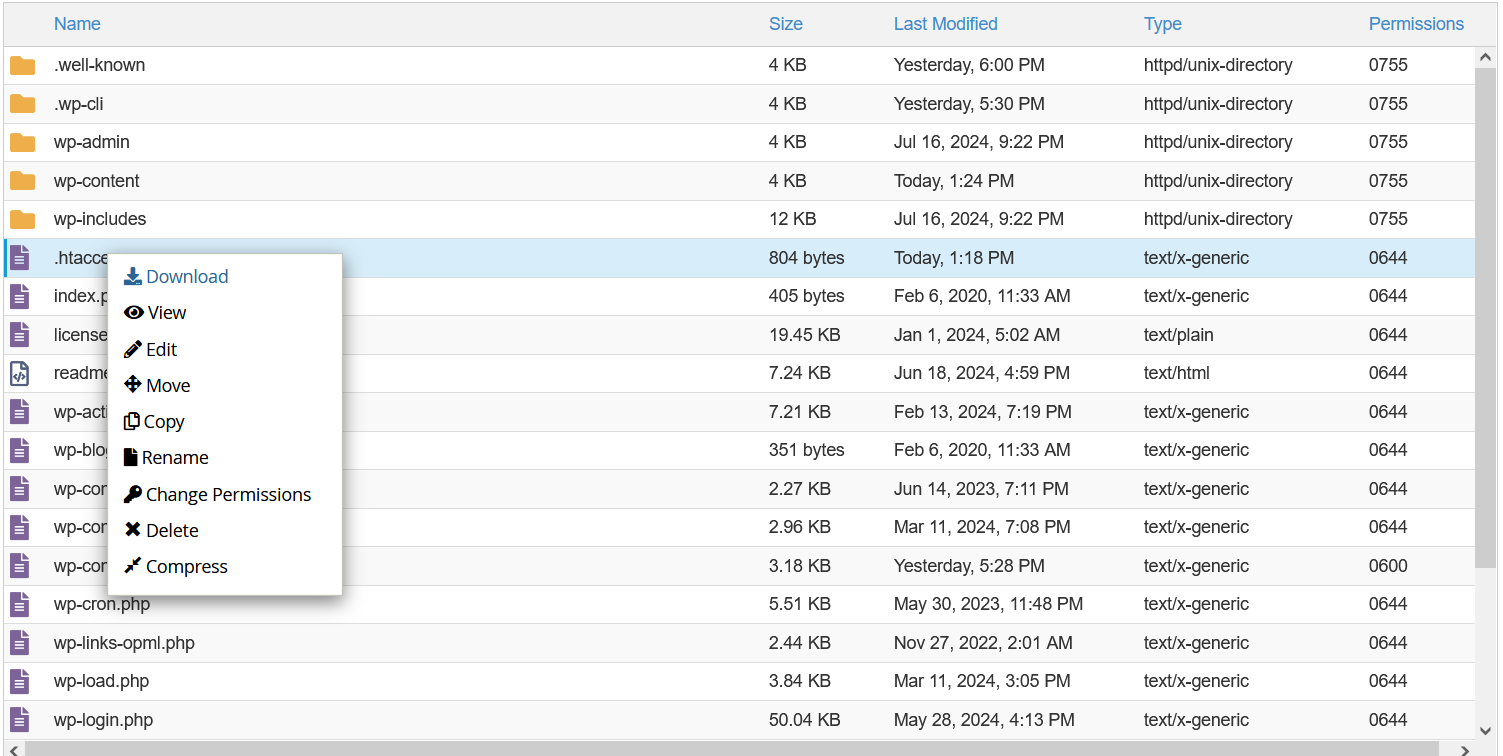Click the file icon in the 7.21 KB row
The image size is (1503, 756).
coord(20,412)
